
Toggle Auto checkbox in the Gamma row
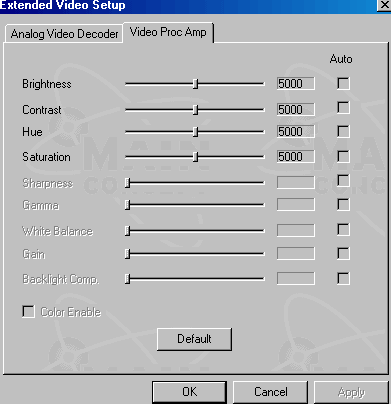pos(343,204)
